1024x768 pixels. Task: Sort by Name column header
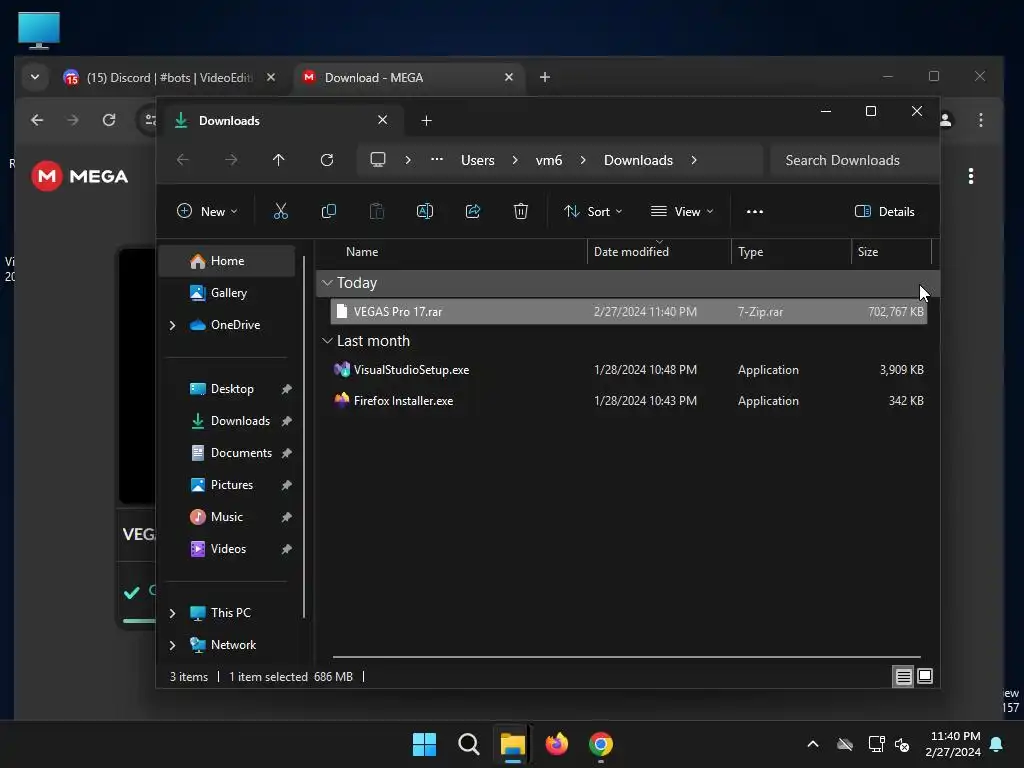pos(362,251)
